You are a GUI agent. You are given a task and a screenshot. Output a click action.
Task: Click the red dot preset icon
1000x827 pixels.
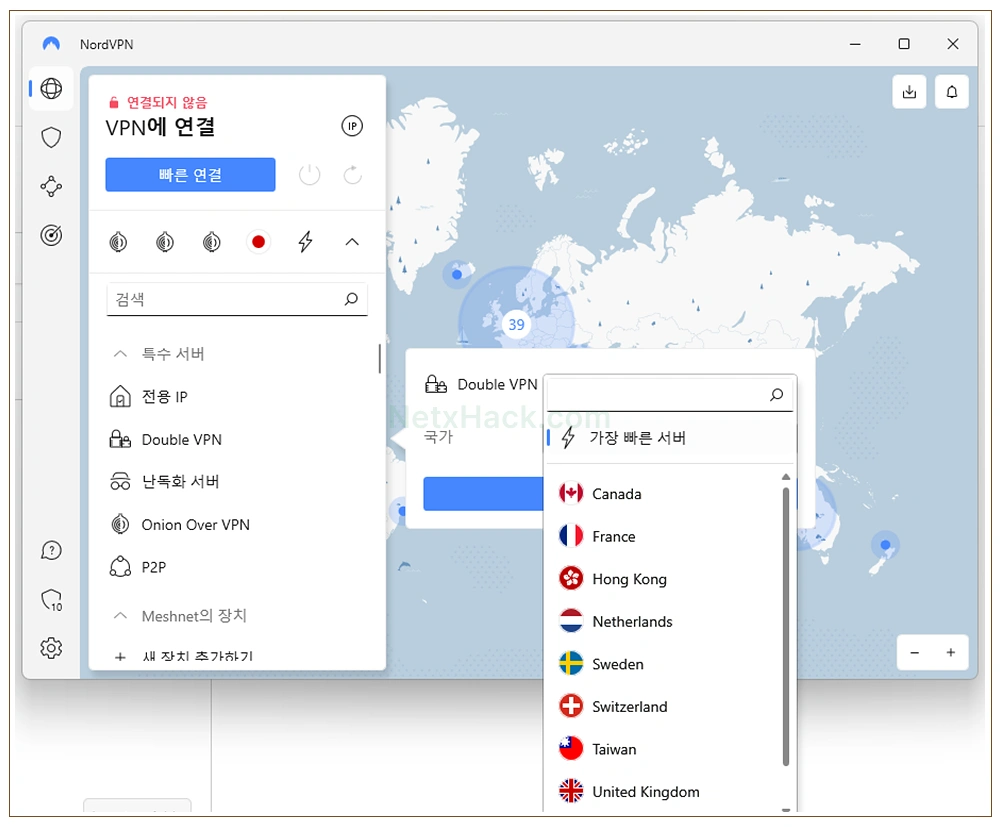pyautogui.click(x=258, y=242)
